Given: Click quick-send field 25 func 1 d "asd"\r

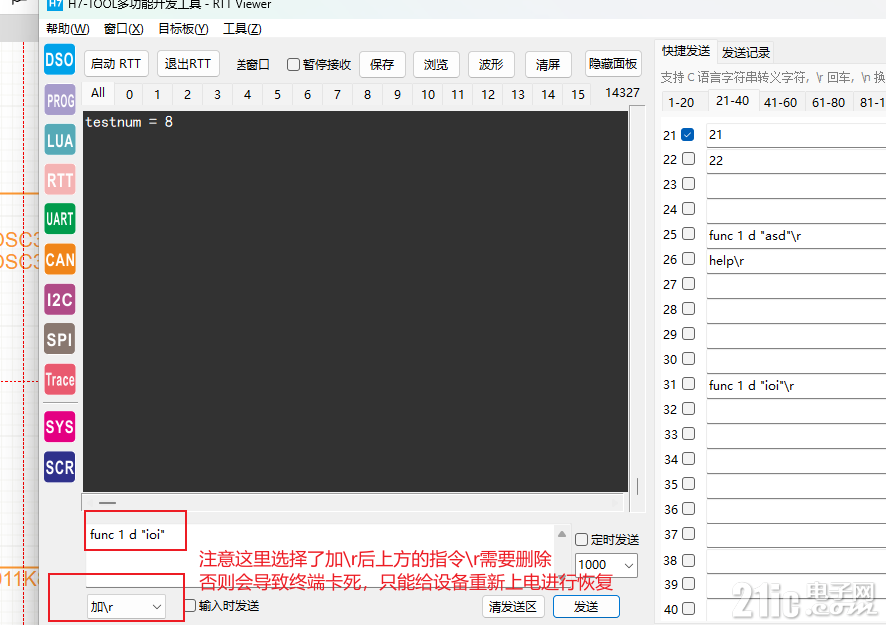Looking at the screenshot, I should coord(796,236).
